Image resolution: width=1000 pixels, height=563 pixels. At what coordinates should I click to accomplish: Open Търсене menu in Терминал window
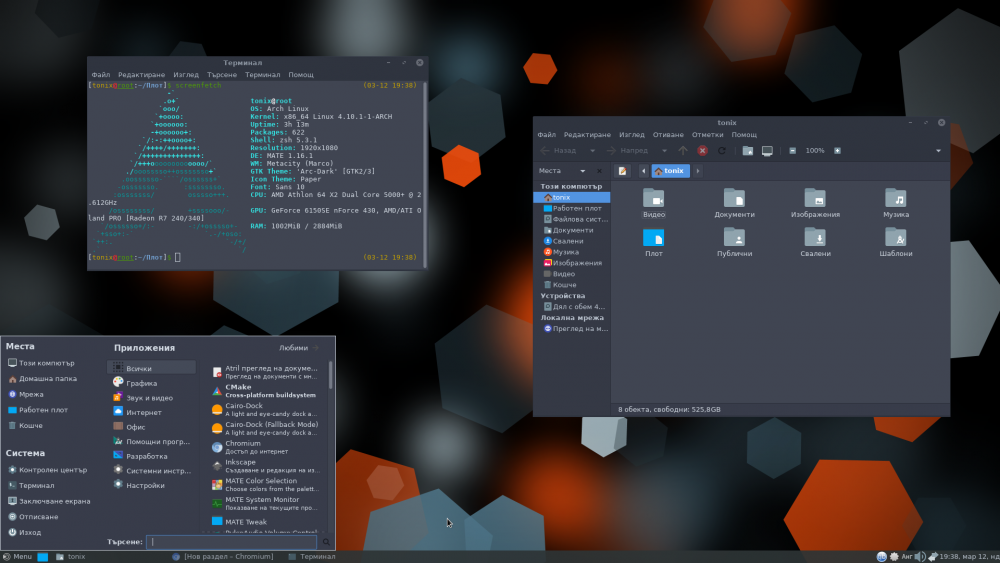pyautogui.click(x=222, y=75)
